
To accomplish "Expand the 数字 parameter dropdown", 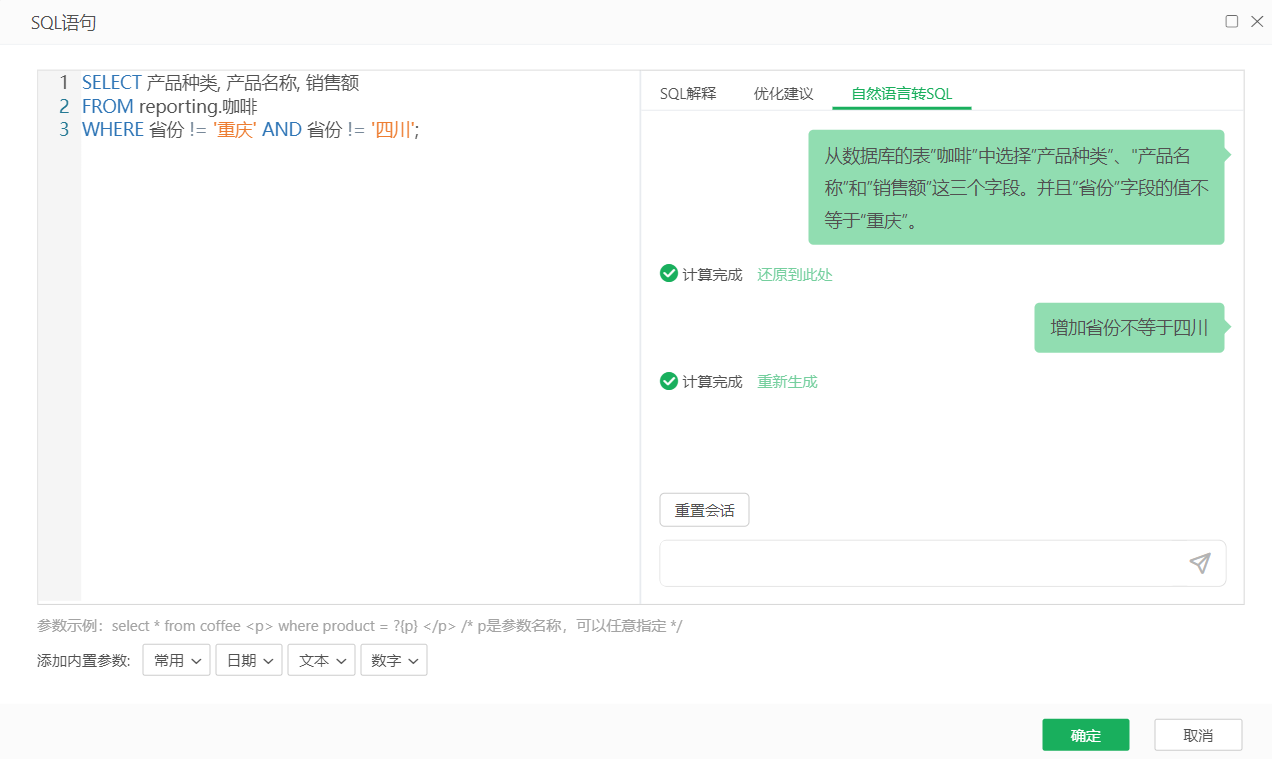I will click(x=394, y=660).
